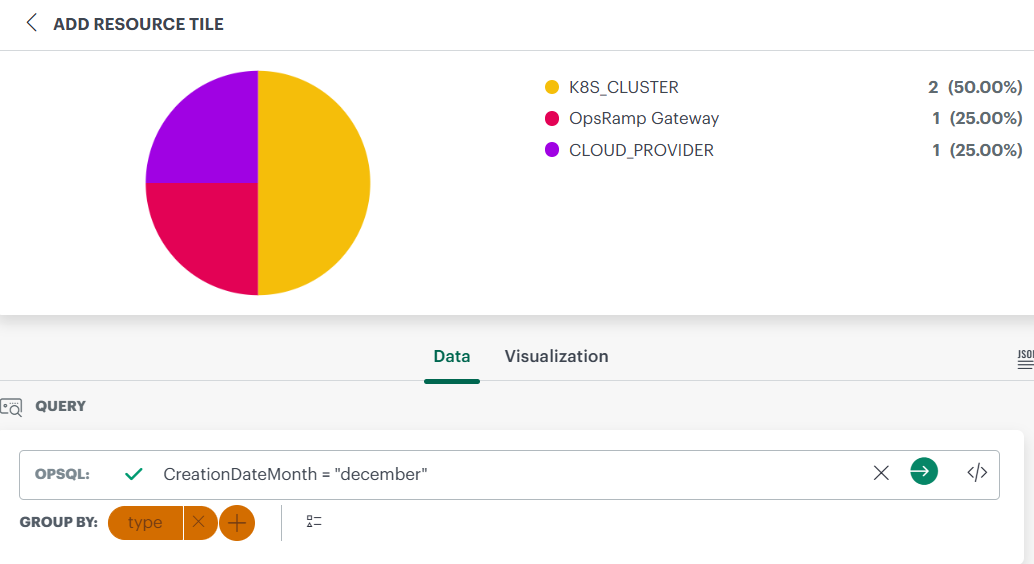Select the K8S_CLUSTER legend label
Viewport: 1034px width, 564px height.
(x=624, y=87)
